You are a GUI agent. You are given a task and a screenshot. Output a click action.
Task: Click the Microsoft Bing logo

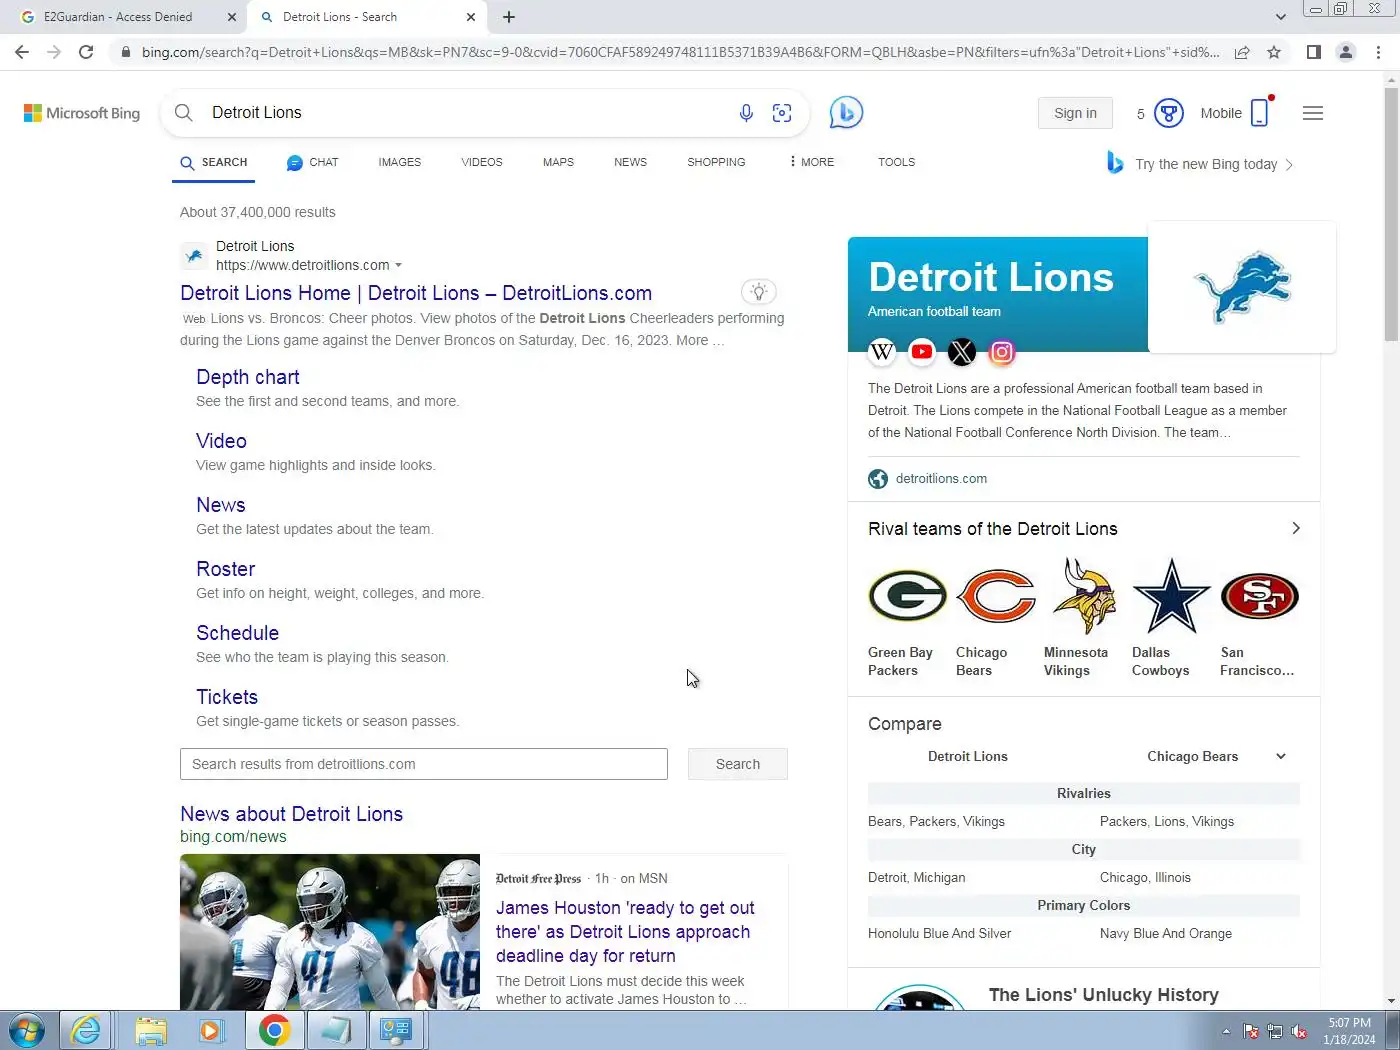point(82,113)
